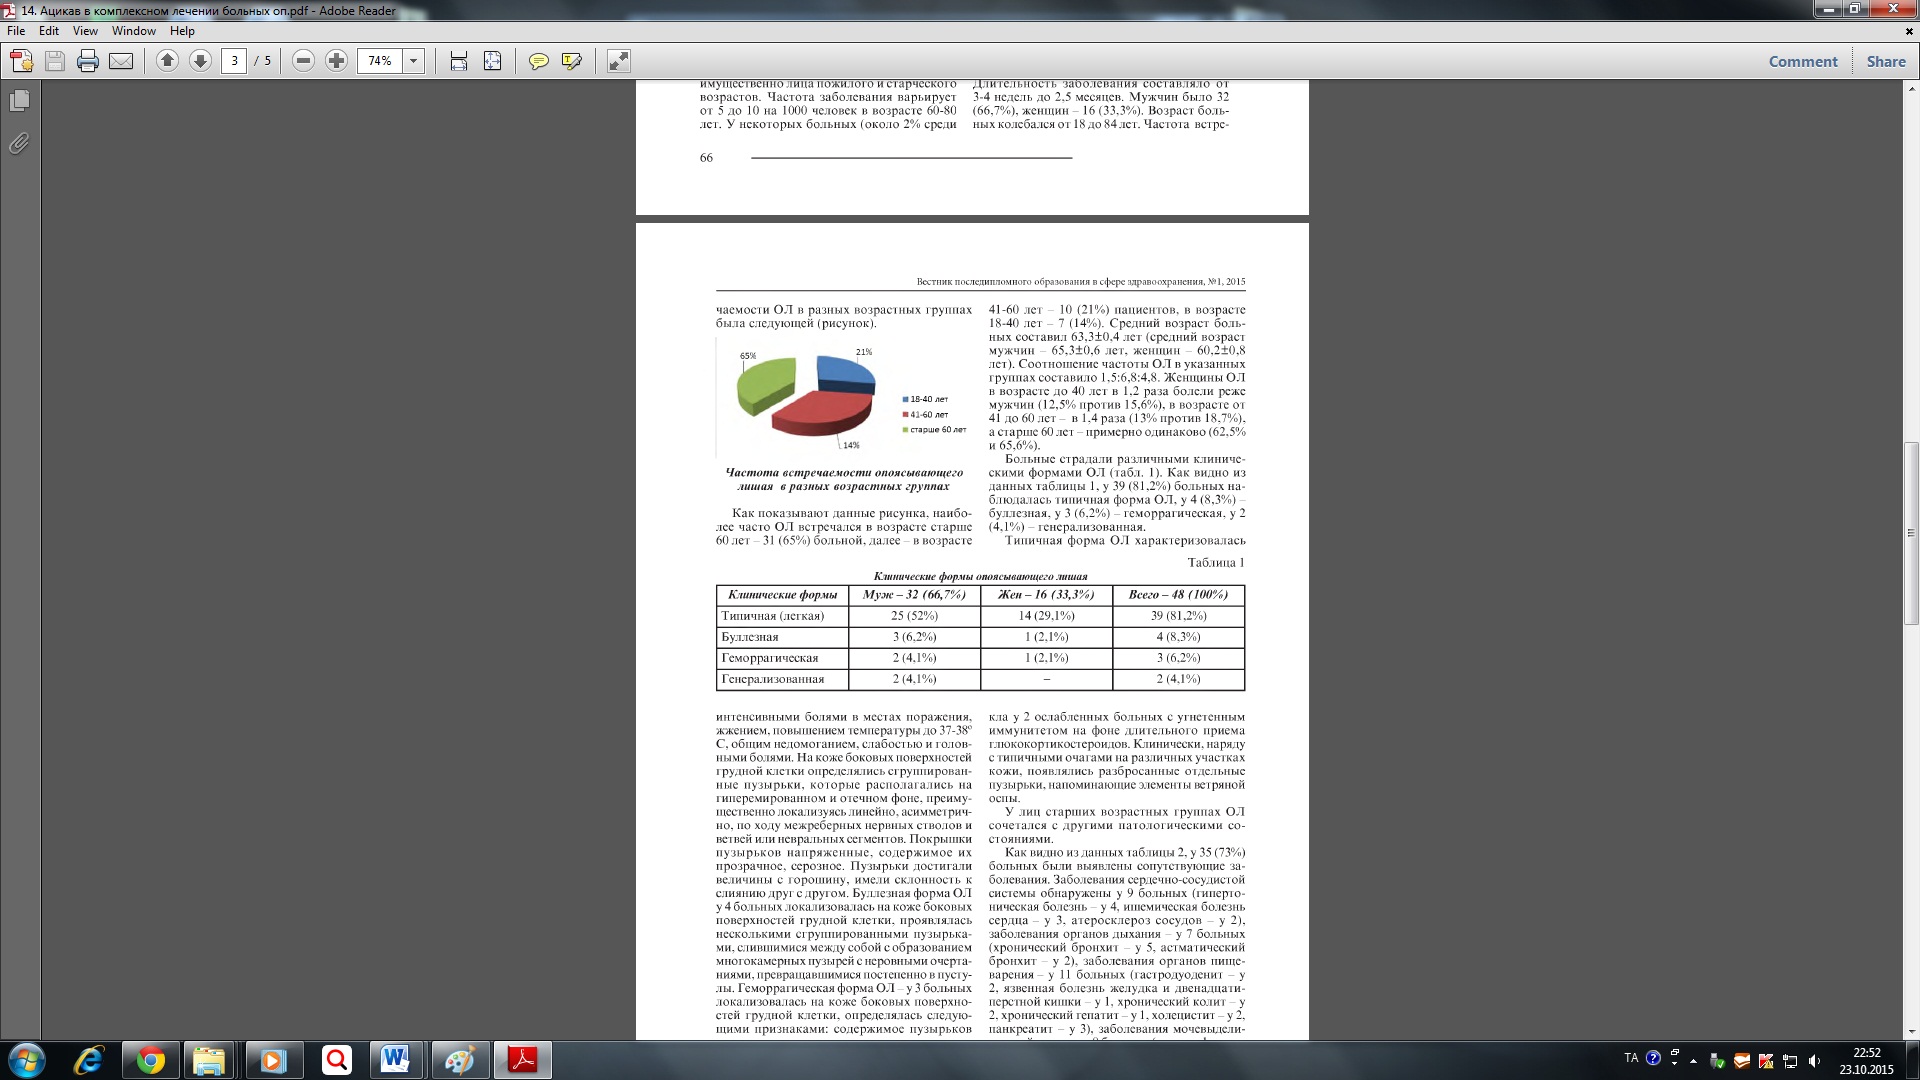Open the Attachments paperclip panel
Image resolution: width=1920 pixels, height=1080 pixels.
pyautogui.click(x=19, y=144)
